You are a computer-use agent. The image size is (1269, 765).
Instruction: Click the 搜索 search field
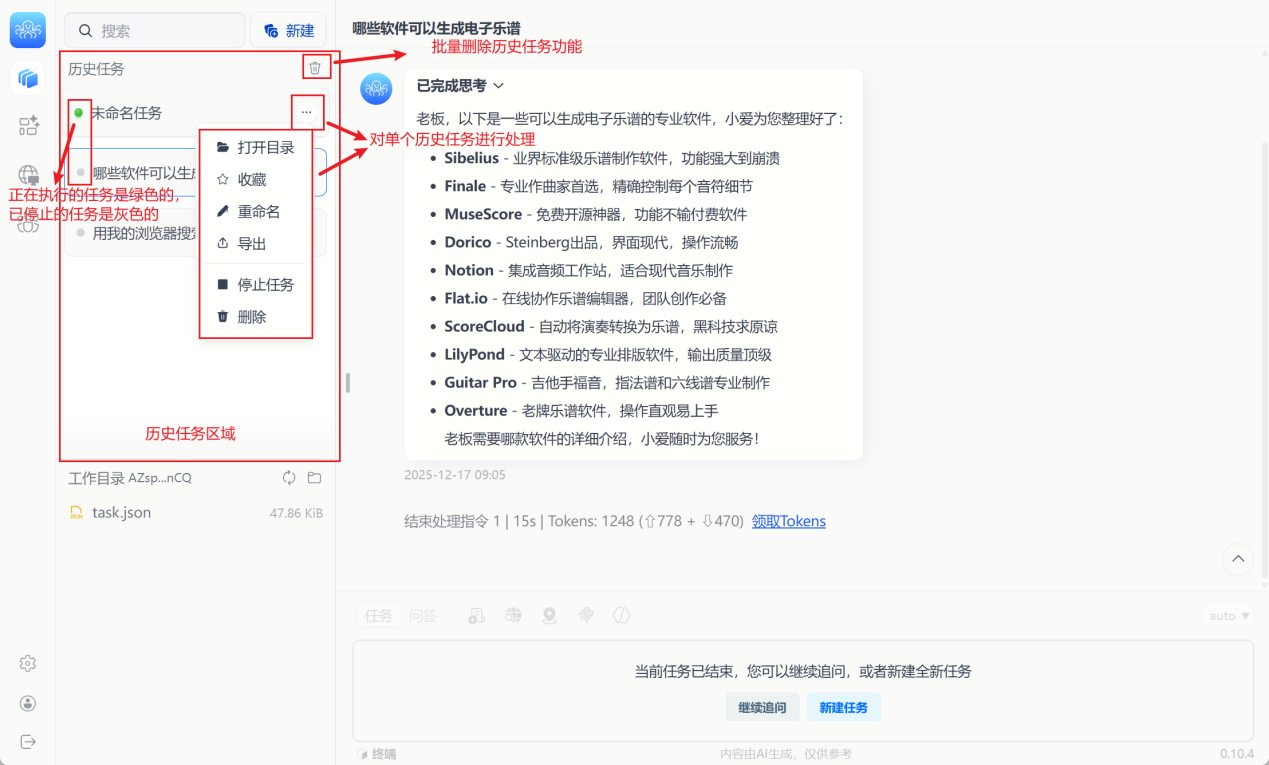pos(155,31)
